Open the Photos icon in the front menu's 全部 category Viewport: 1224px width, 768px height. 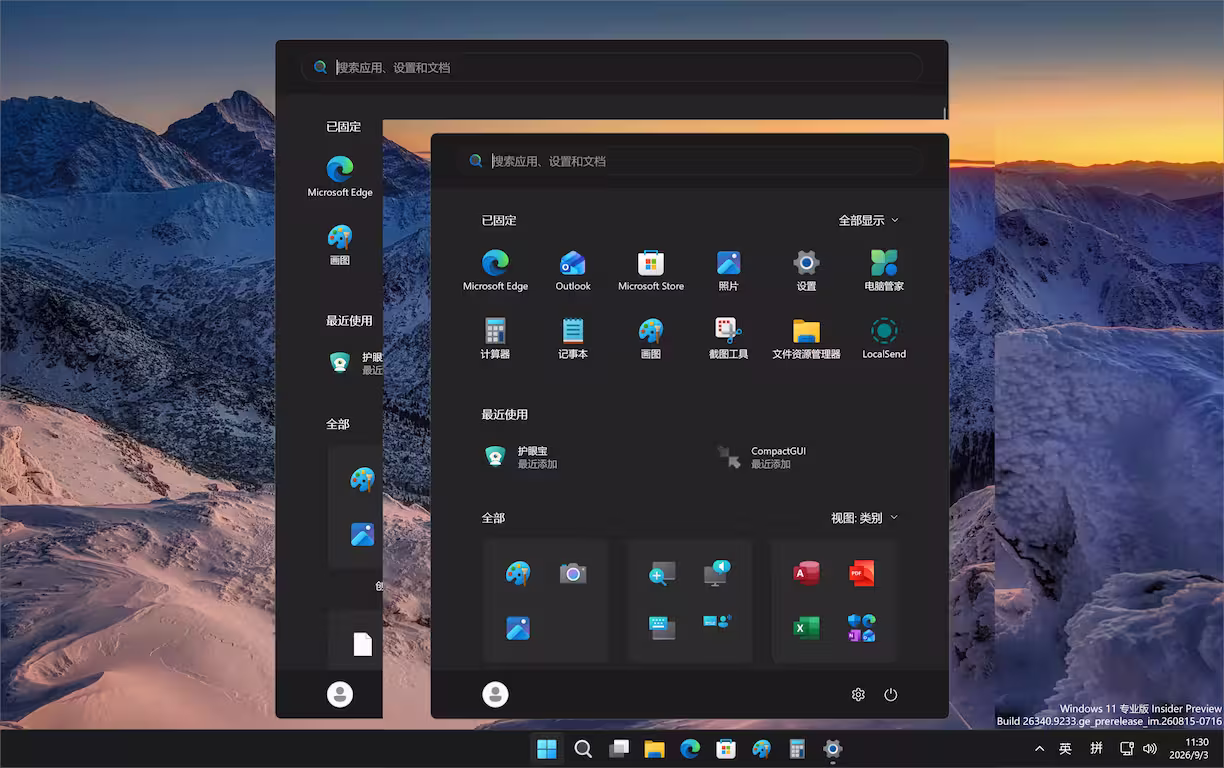click(x=517, y=628)
